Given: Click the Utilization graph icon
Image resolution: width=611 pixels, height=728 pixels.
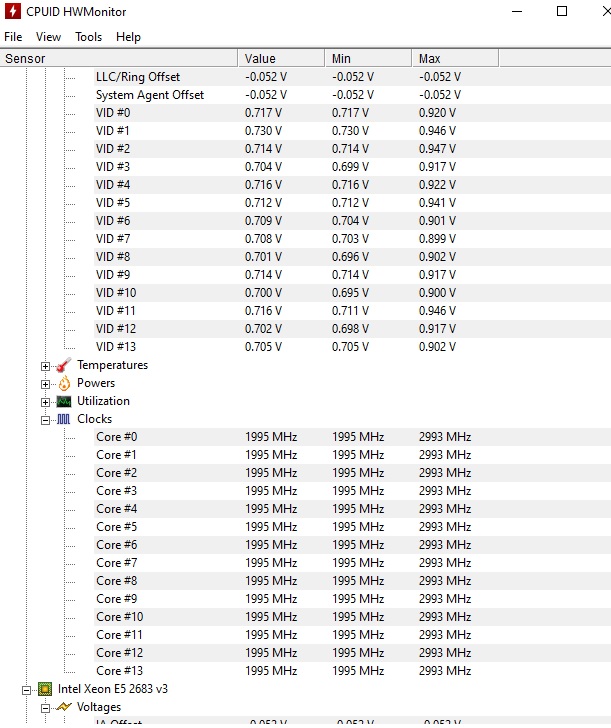Looking at the screenshot, I should (x=64, y=402).
